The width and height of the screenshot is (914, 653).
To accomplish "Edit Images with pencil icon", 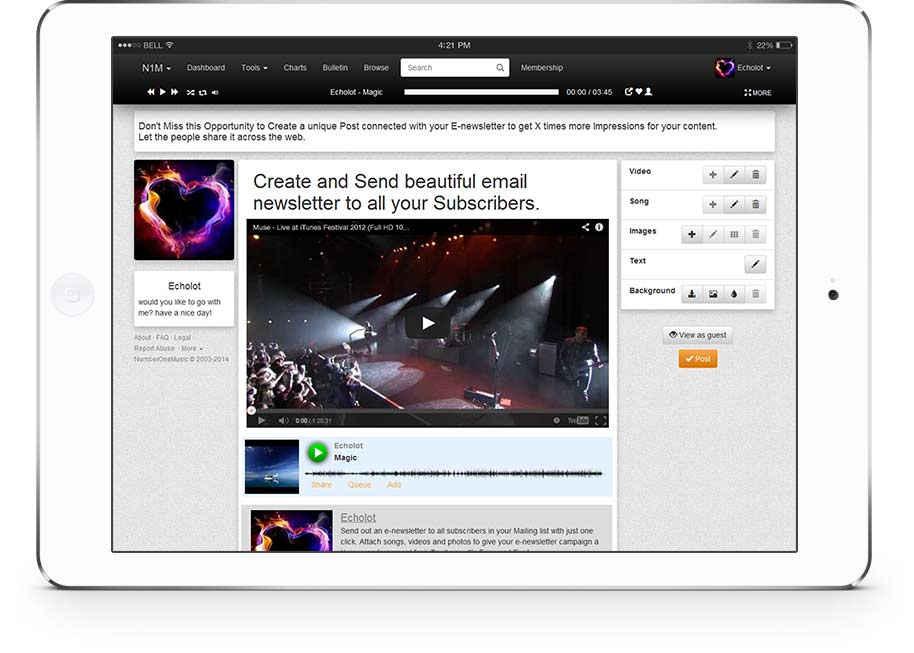I will tap(713, 234).
